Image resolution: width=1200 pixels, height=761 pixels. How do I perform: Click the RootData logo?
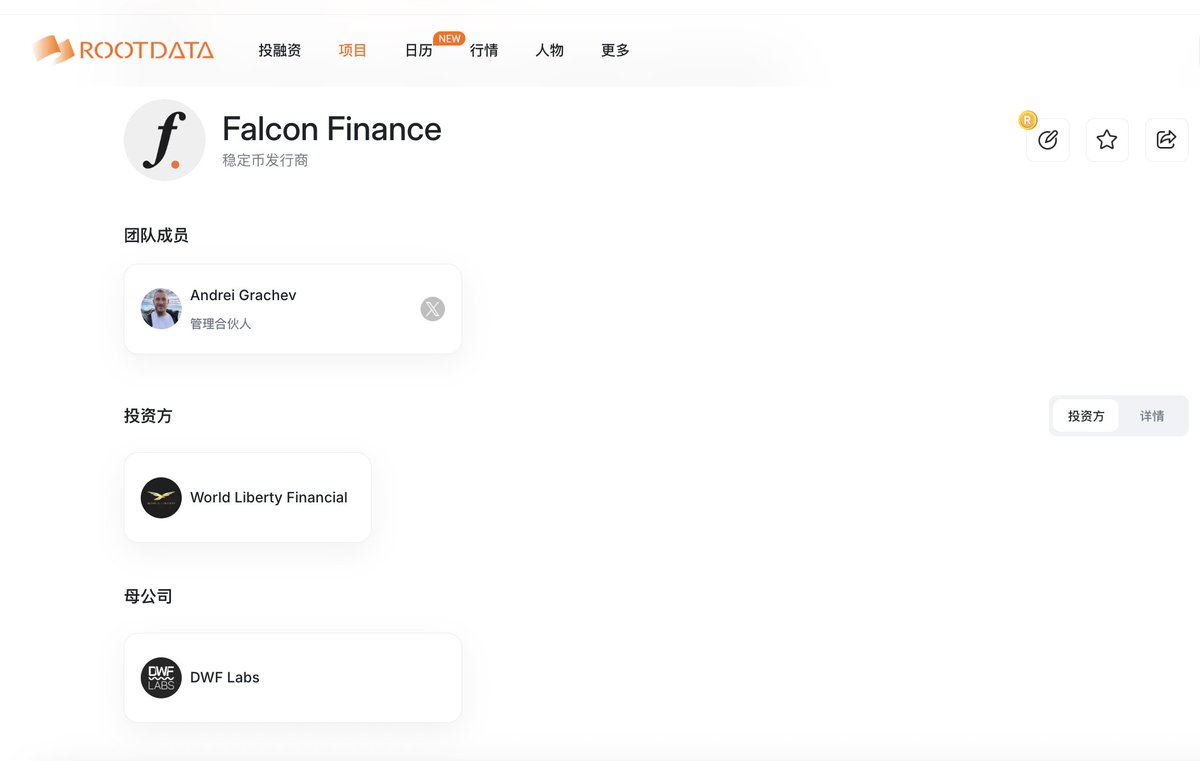point(123,49)
